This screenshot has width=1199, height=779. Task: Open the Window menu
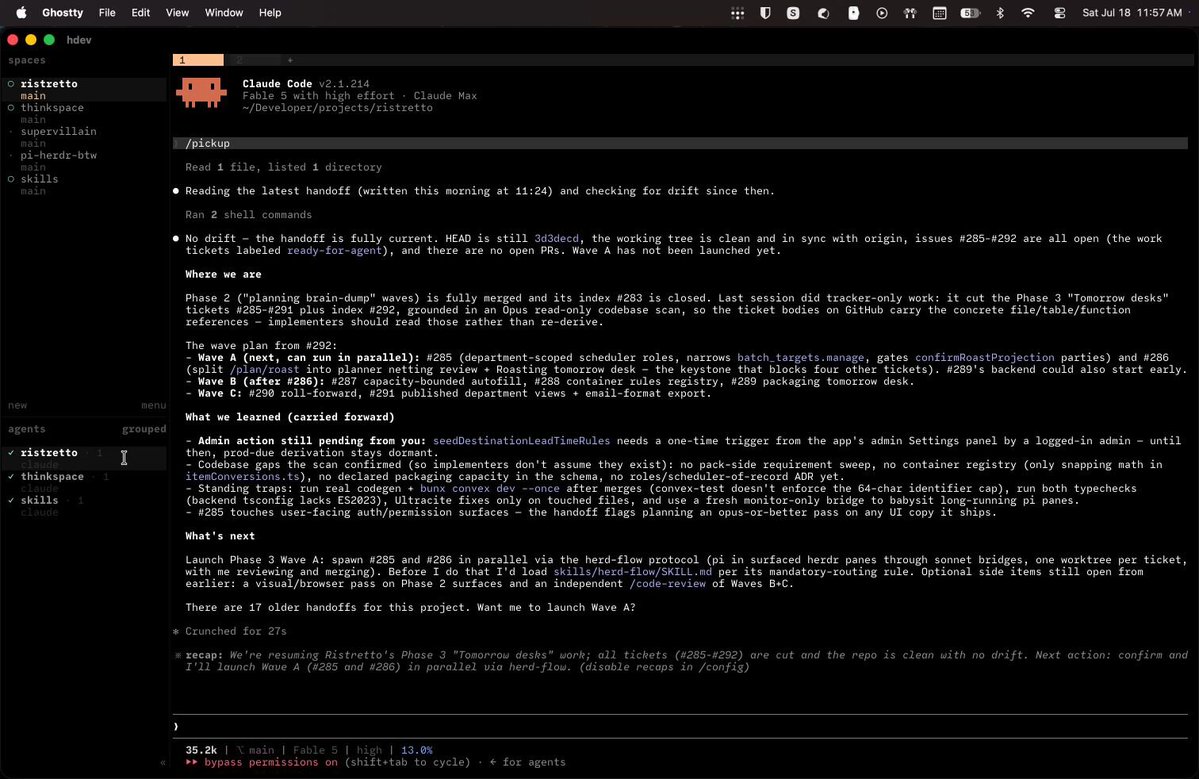point(224,12)
